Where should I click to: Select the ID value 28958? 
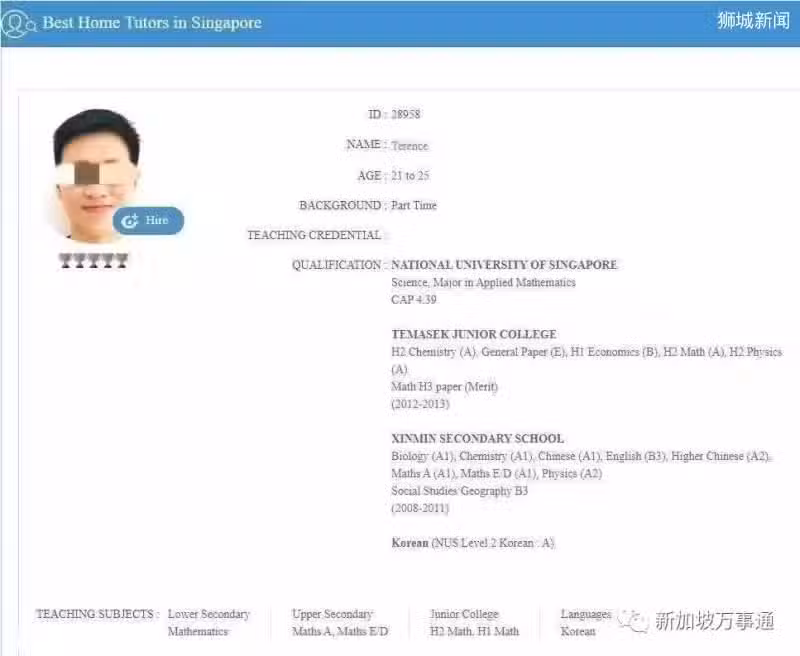click(406, 114)
